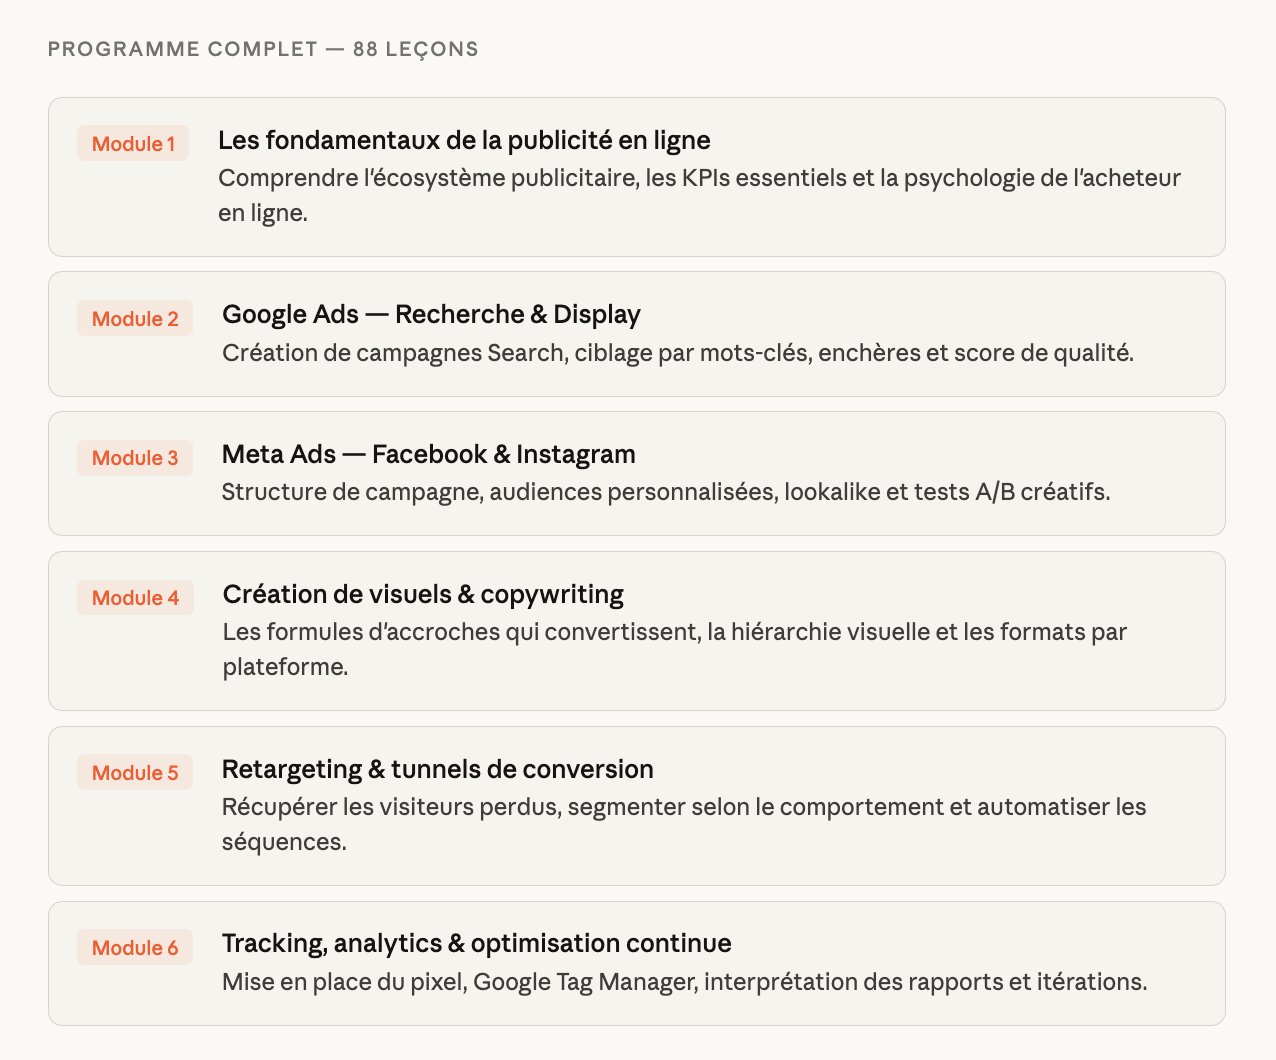Open 'Tracking, analytics & optimisation continue' title

[x=476, y=944]
